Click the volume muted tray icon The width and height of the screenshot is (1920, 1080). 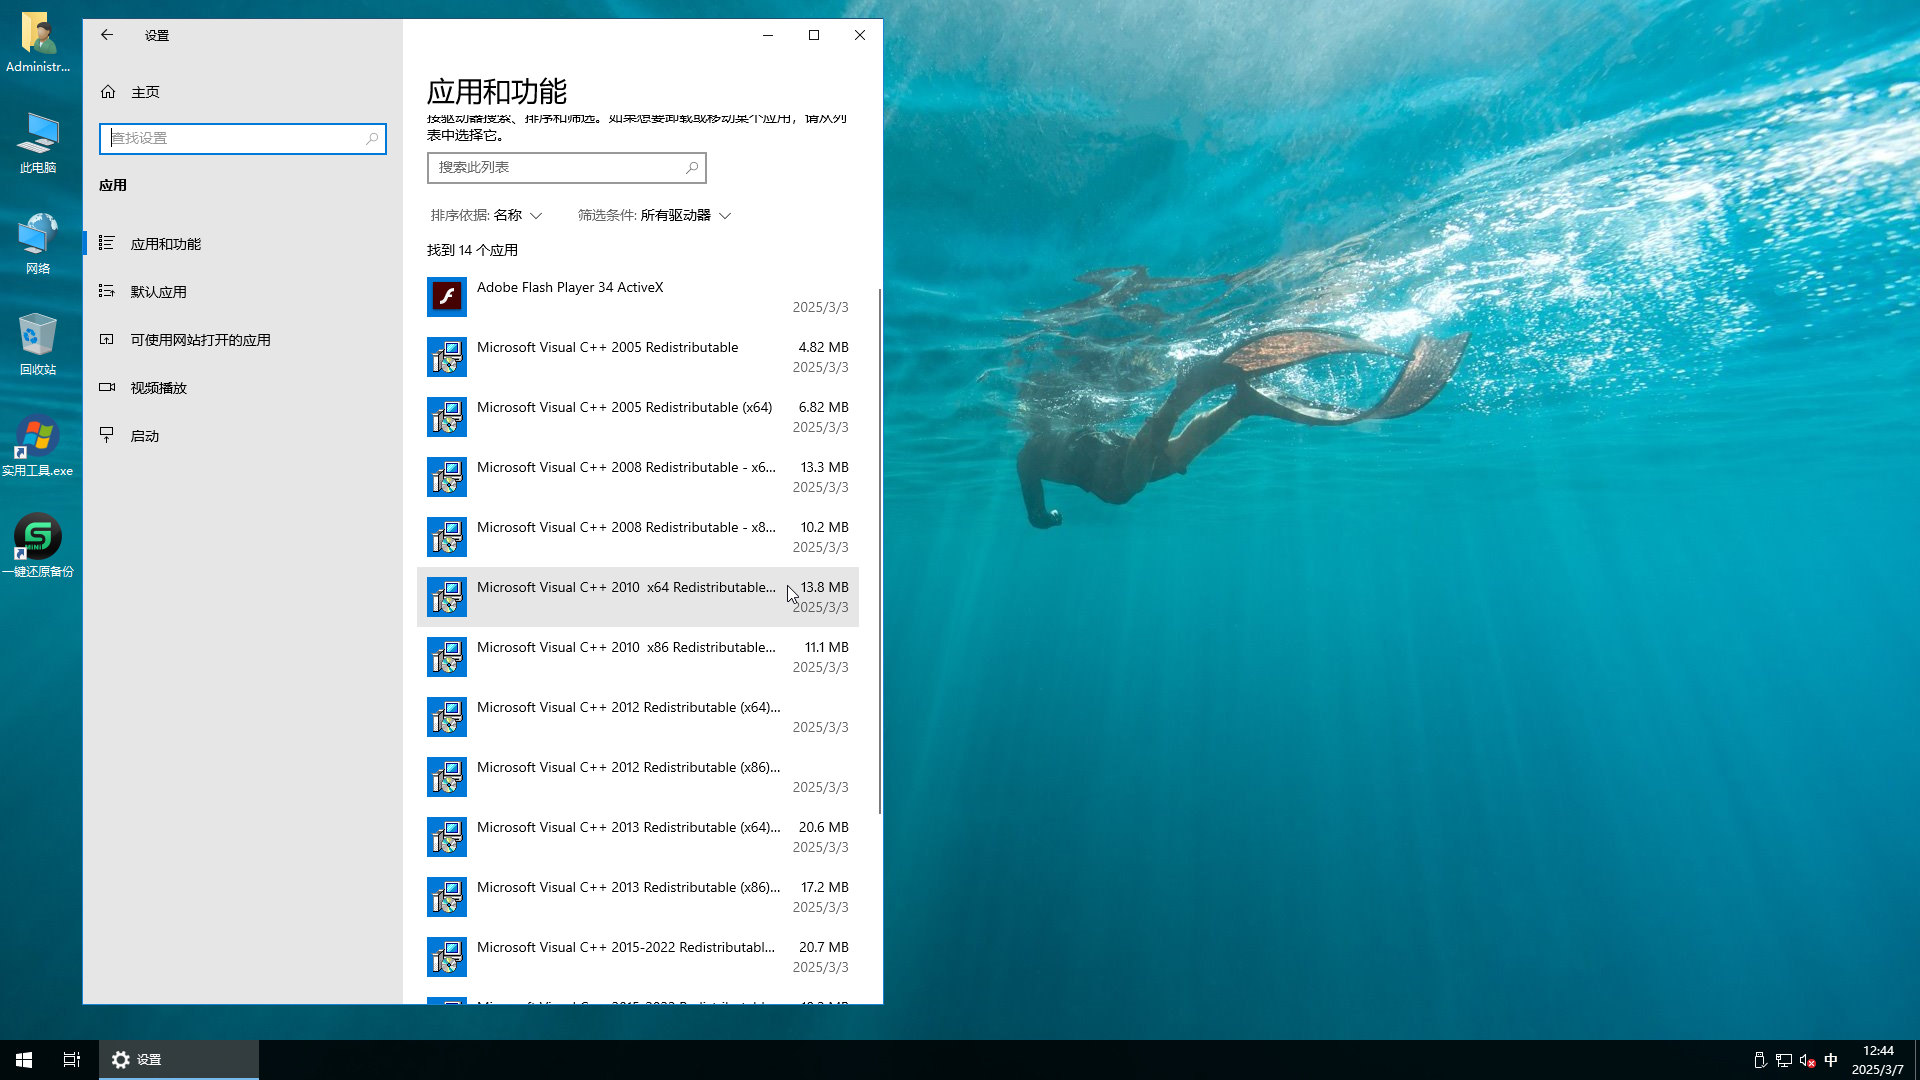coord(1807,1060)
